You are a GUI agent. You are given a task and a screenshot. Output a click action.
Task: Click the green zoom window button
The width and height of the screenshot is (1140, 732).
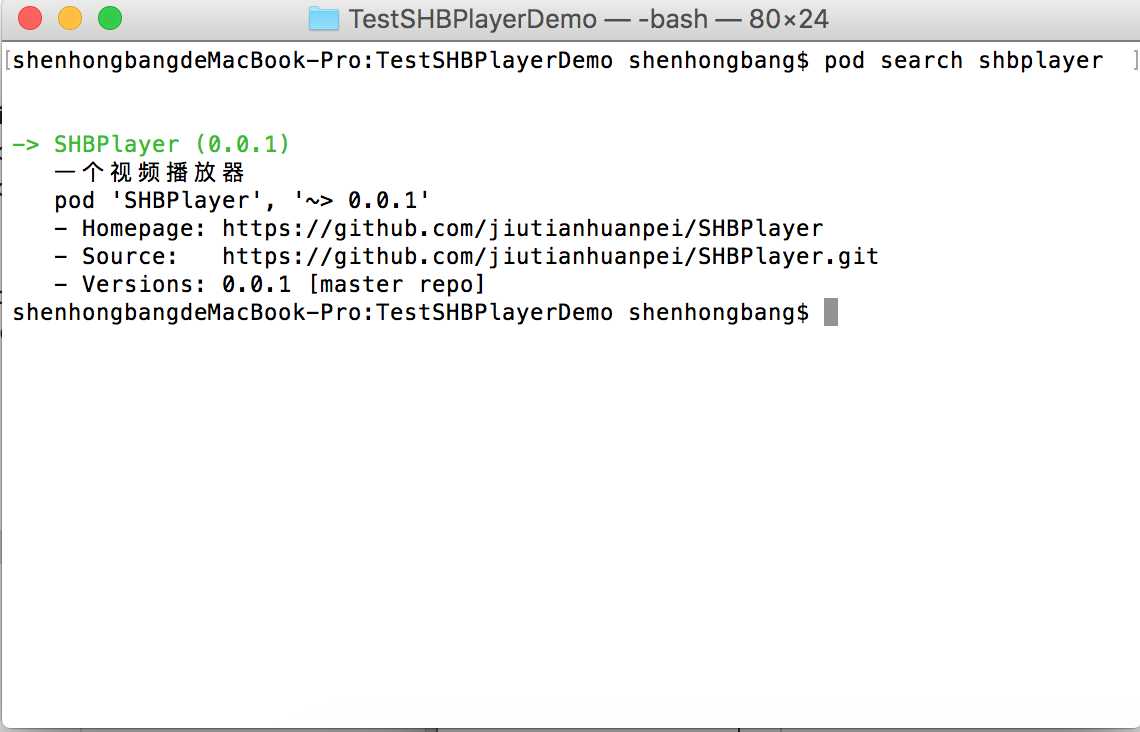tap(109, 18)
